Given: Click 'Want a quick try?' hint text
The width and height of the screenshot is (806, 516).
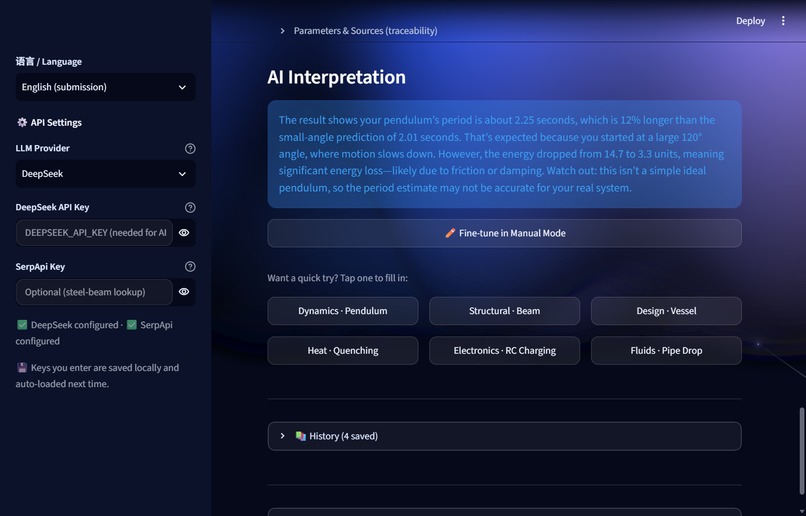Looking at the screenshot, I should (337, 278).
